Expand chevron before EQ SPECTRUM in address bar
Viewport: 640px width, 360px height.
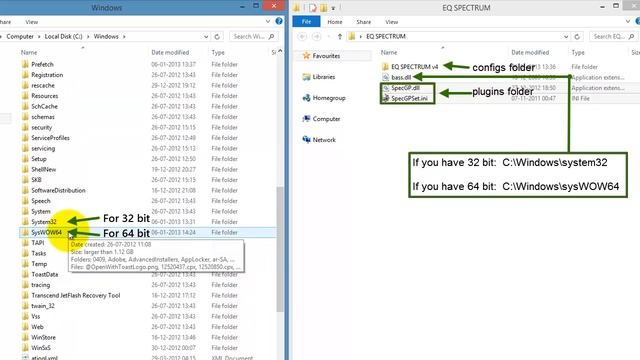click(361, 37)
